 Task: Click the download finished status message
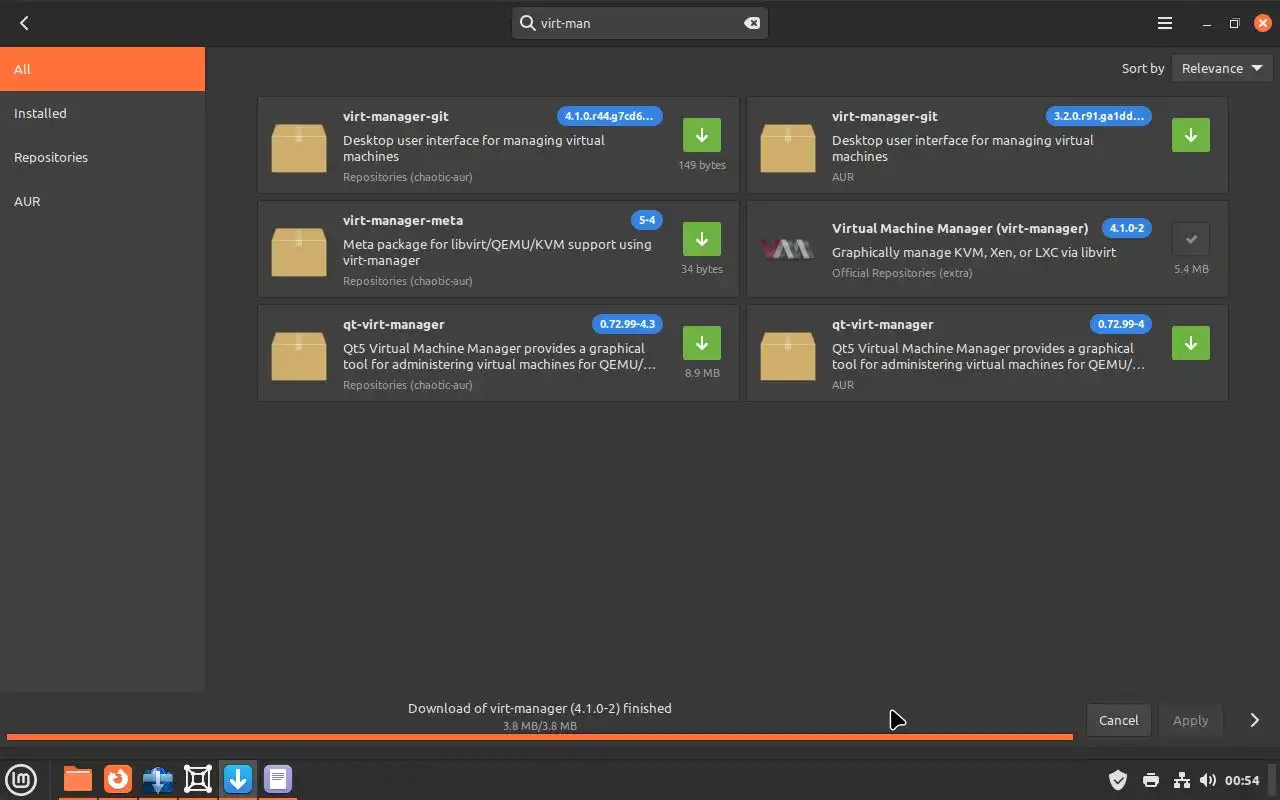tap(540, 708)
